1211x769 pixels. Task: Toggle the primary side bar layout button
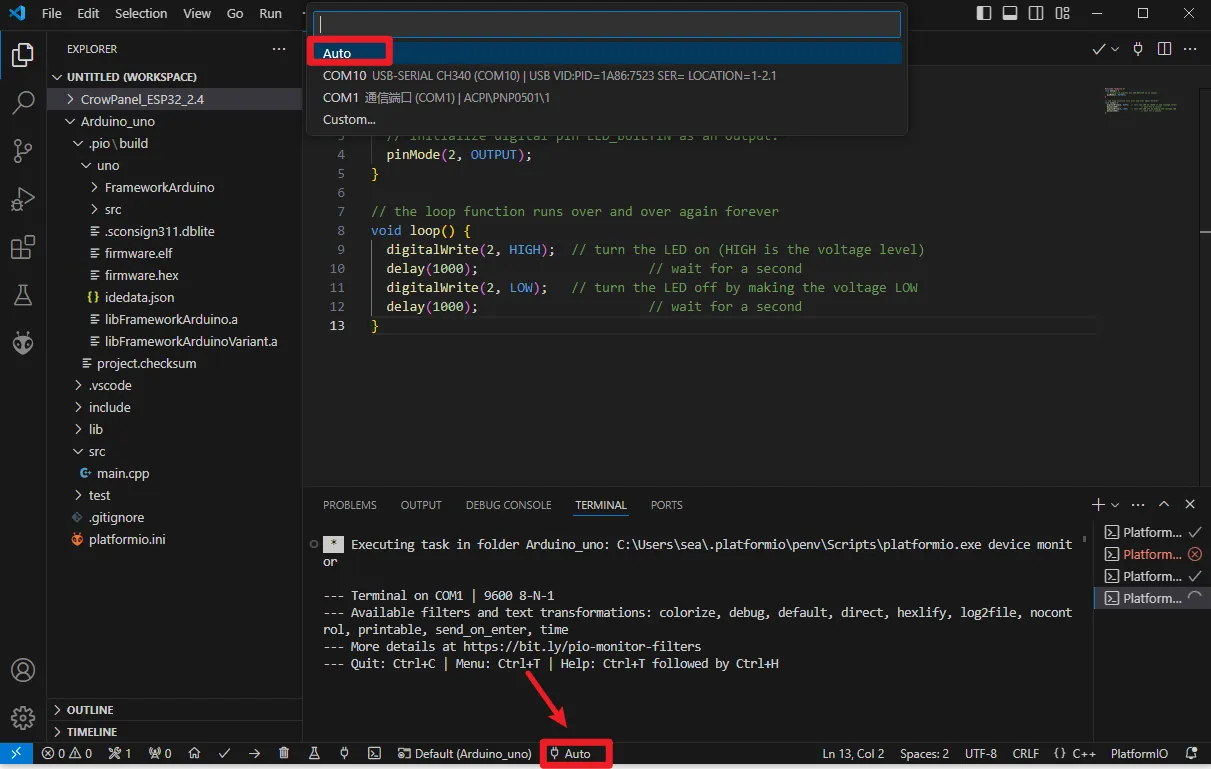984,14
